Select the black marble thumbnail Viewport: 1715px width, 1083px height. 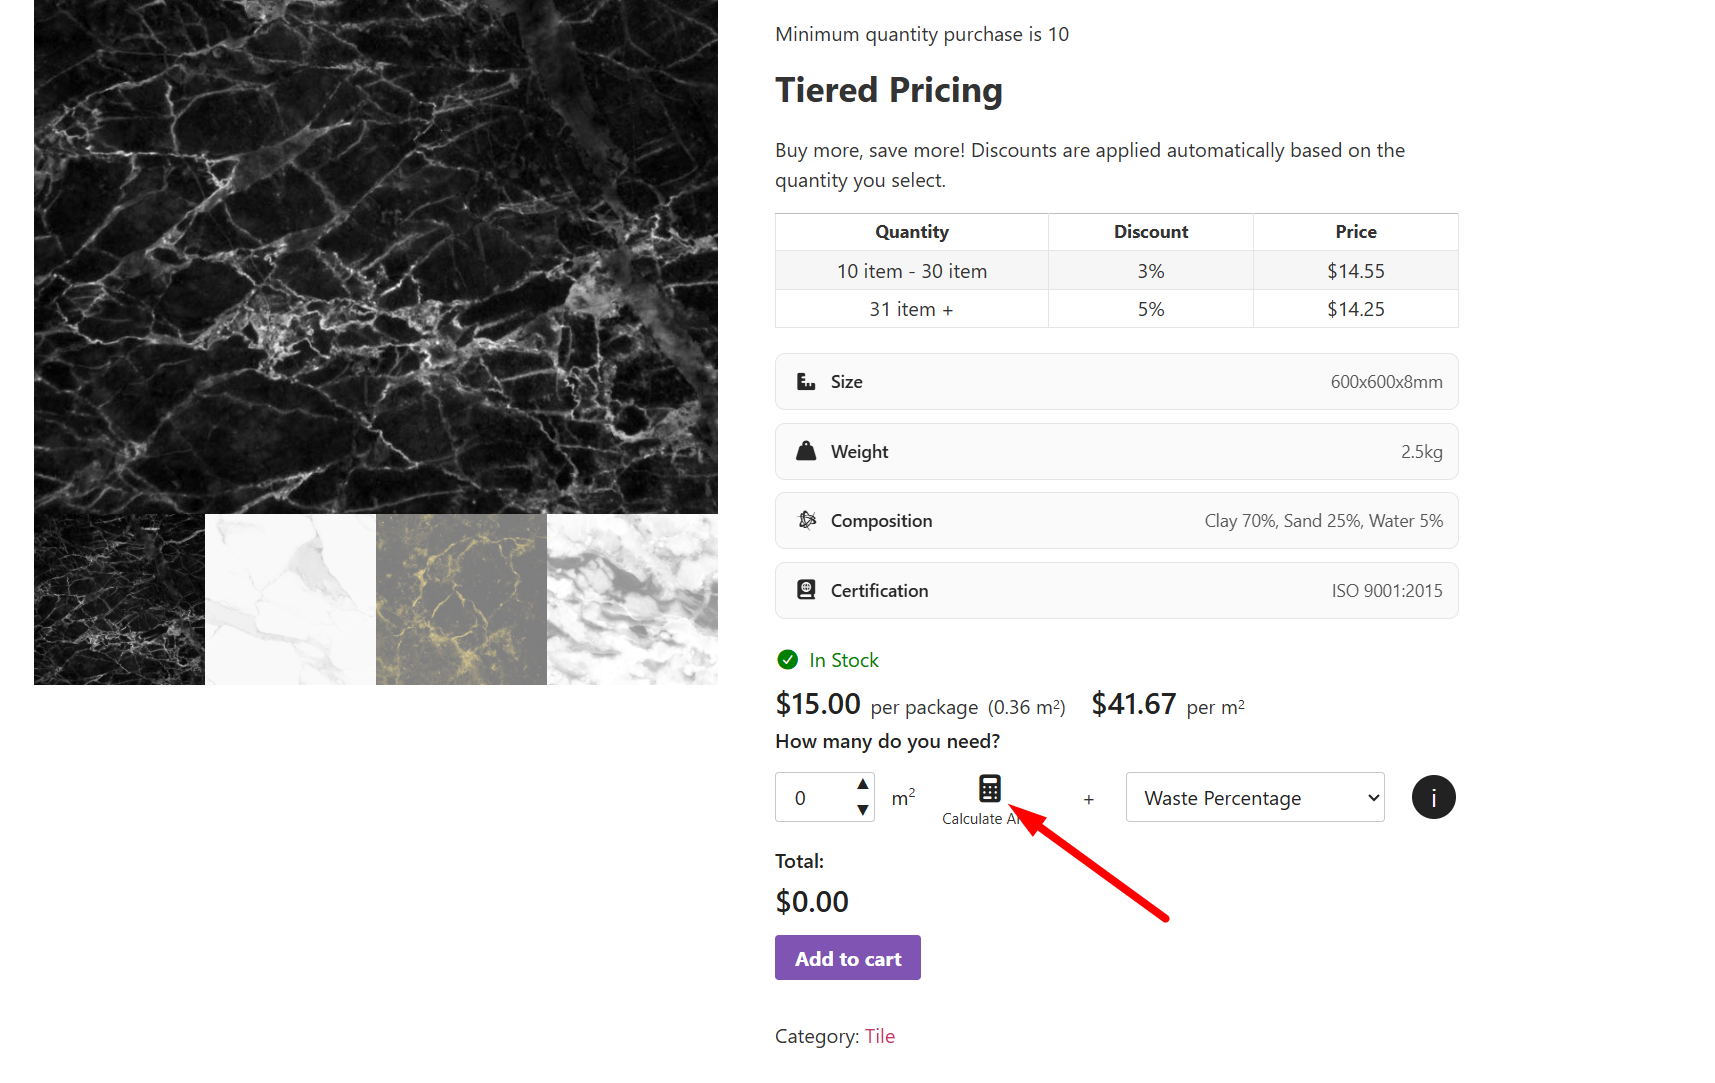119,600
